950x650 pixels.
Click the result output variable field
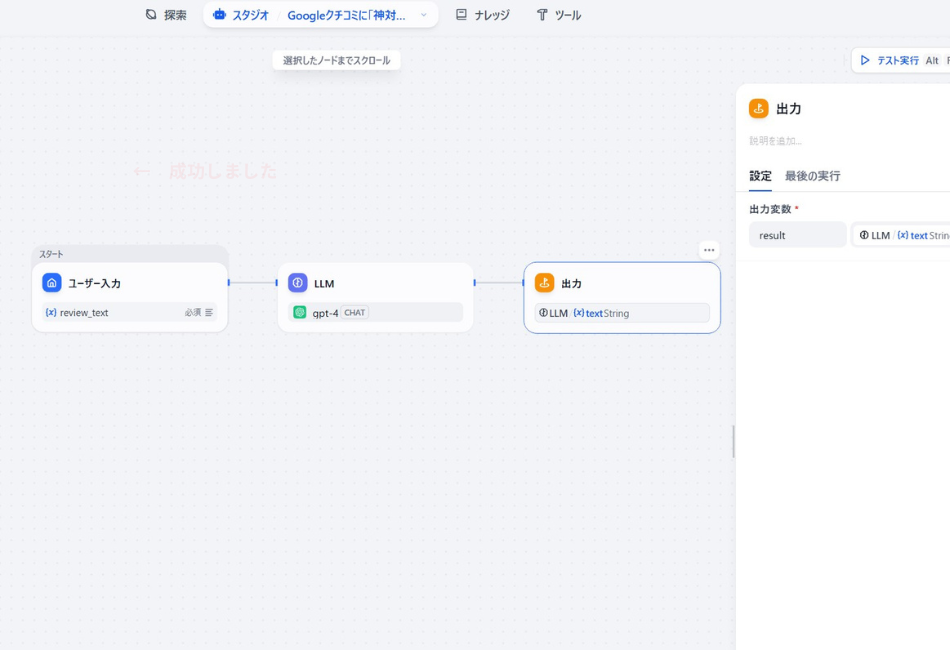click(x=797, y=234)
